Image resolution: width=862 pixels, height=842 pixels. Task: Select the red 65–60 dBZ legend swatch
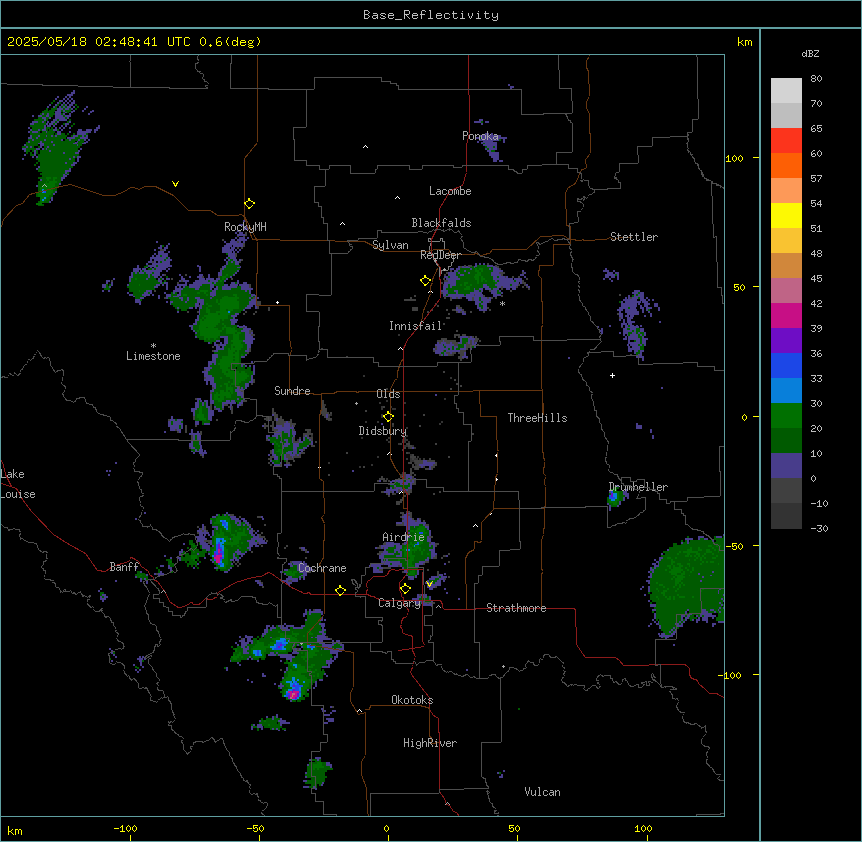[786, 140]
